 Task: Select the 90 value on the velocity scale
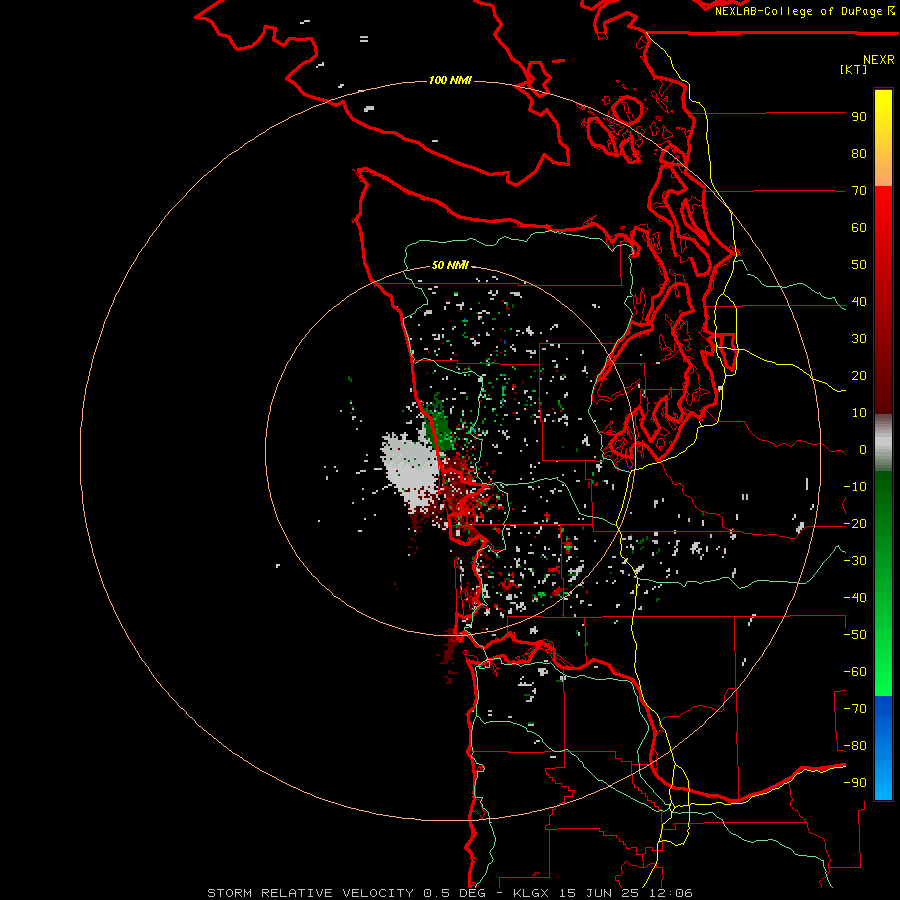(x=859, y=117)
